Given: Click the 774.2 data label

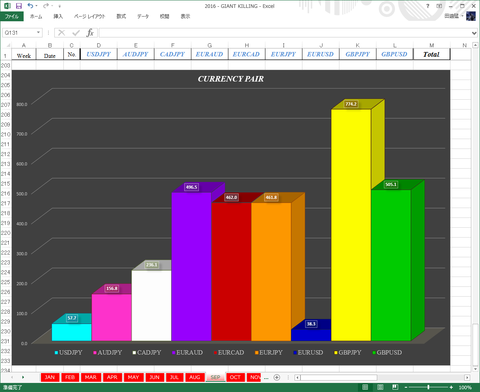Looking at the screenshot, I should [351, 104].
